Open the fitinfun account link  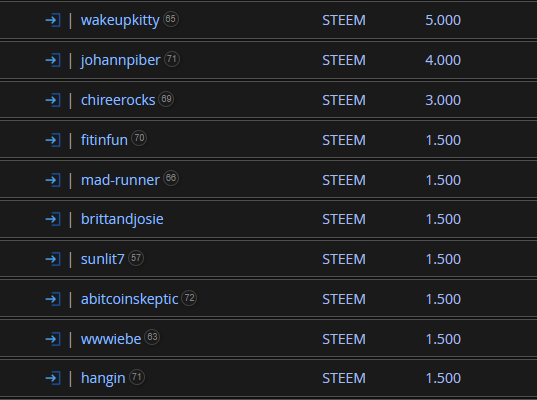104,140
